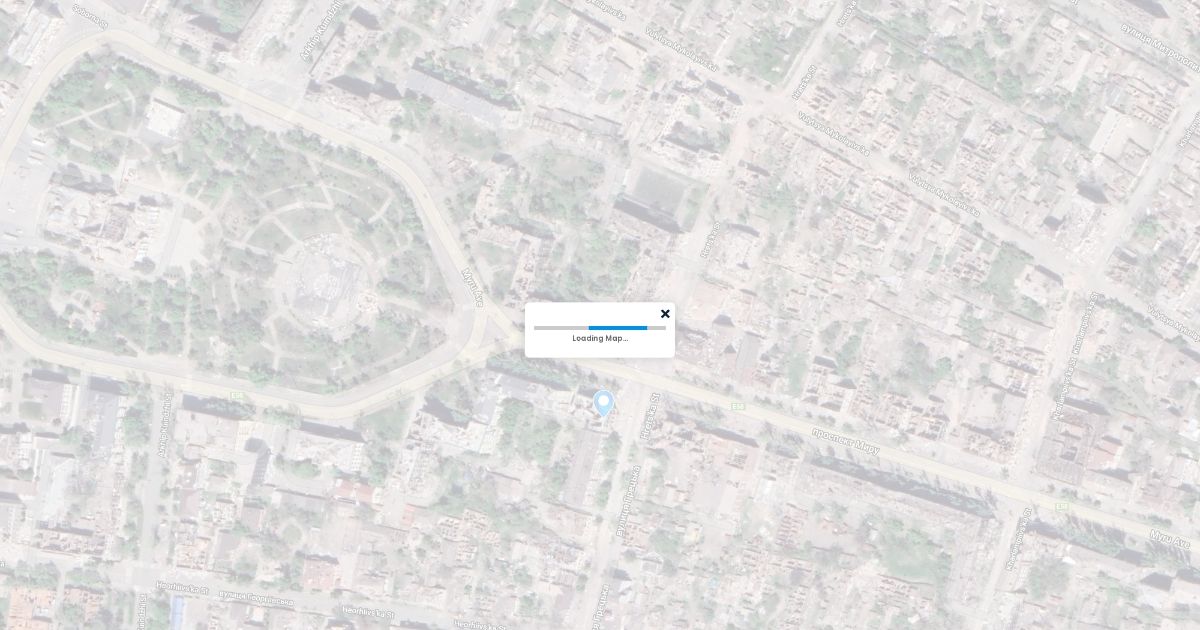Screen dimensions: 1200x630
Task: Click the 'Loading Map...' status text
Action: pos(600,338)
